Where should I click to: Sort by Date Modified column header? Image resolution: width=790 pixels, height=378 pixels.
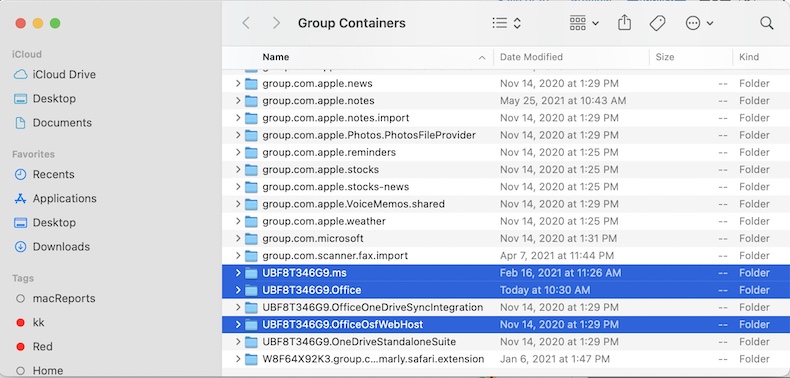531,57
